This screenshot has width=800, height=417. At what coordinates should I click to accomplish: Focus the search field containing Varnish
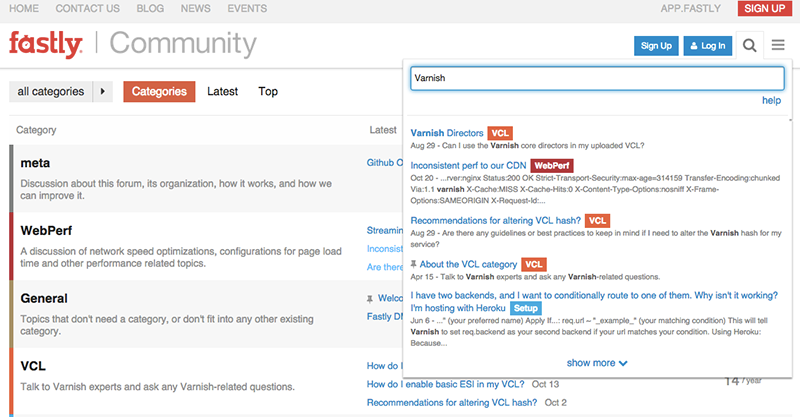pos(597,78)
